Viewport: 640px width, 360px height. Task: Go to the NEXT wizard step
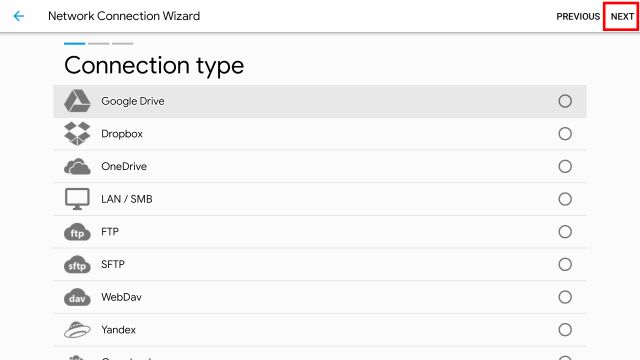pos(622,16)
